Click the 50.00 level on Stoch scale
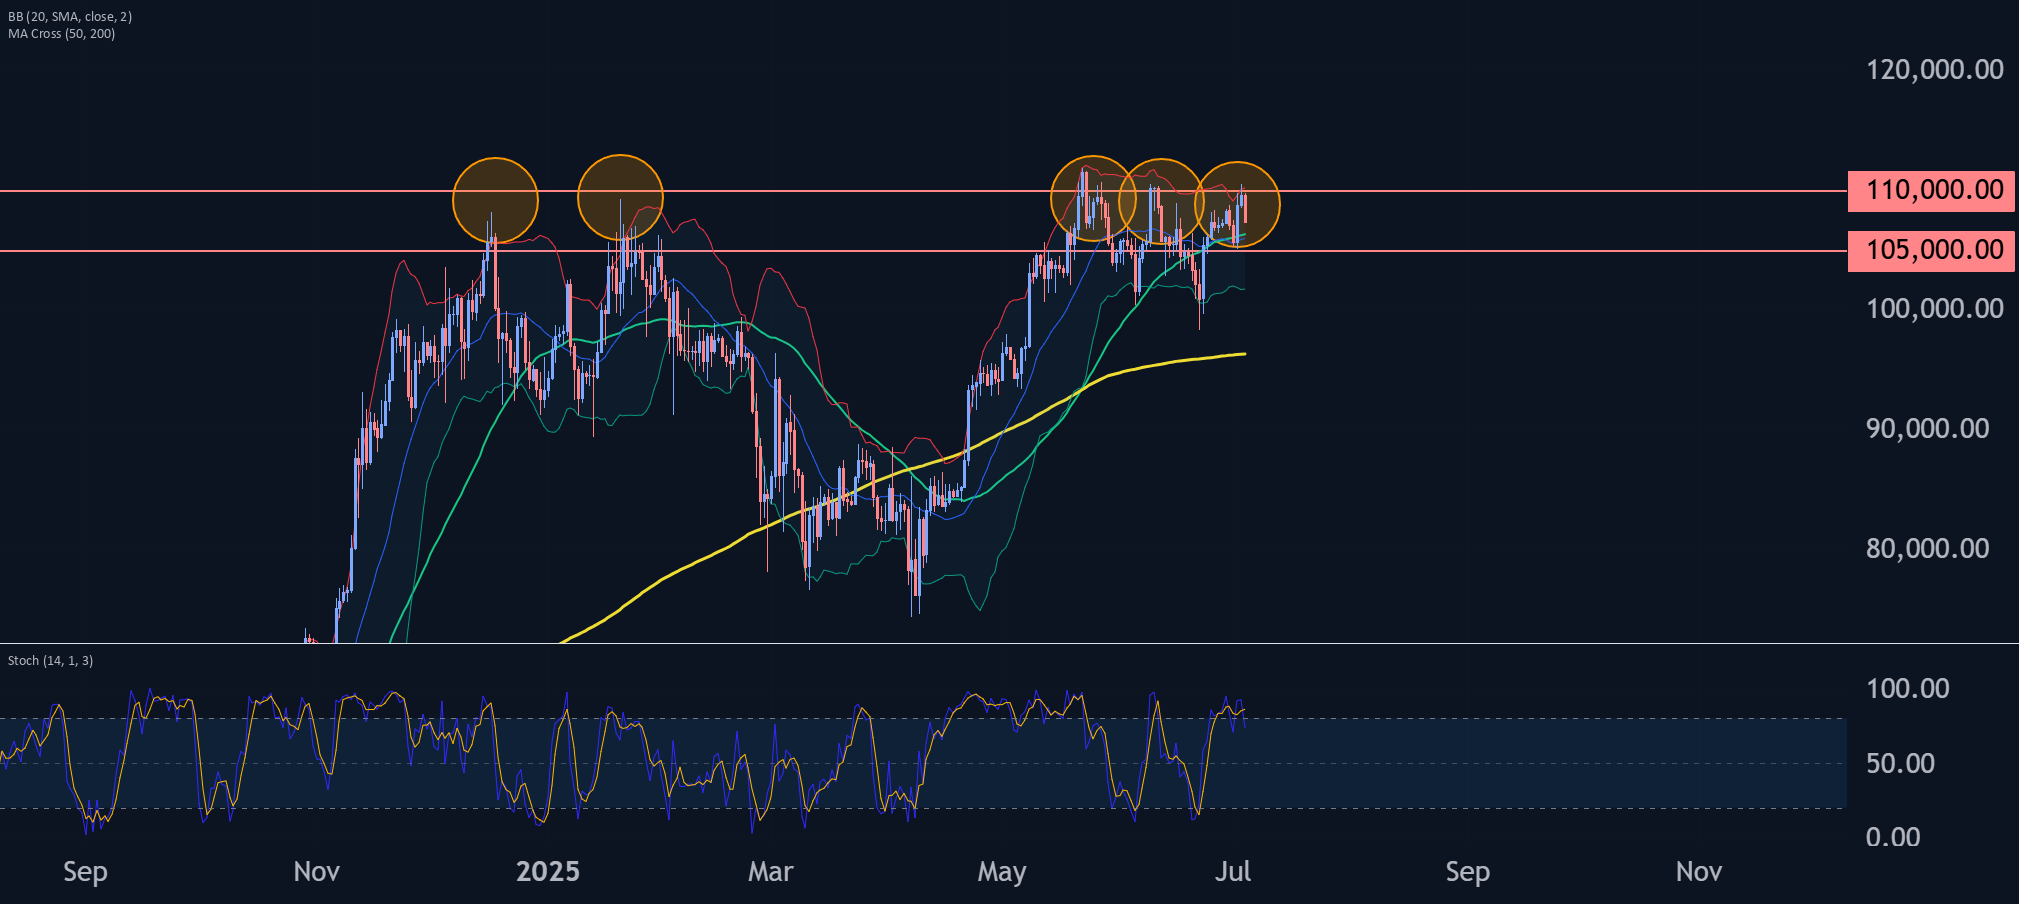The height and width of the screenshot is (904, 2019). tap(1900, 764)
